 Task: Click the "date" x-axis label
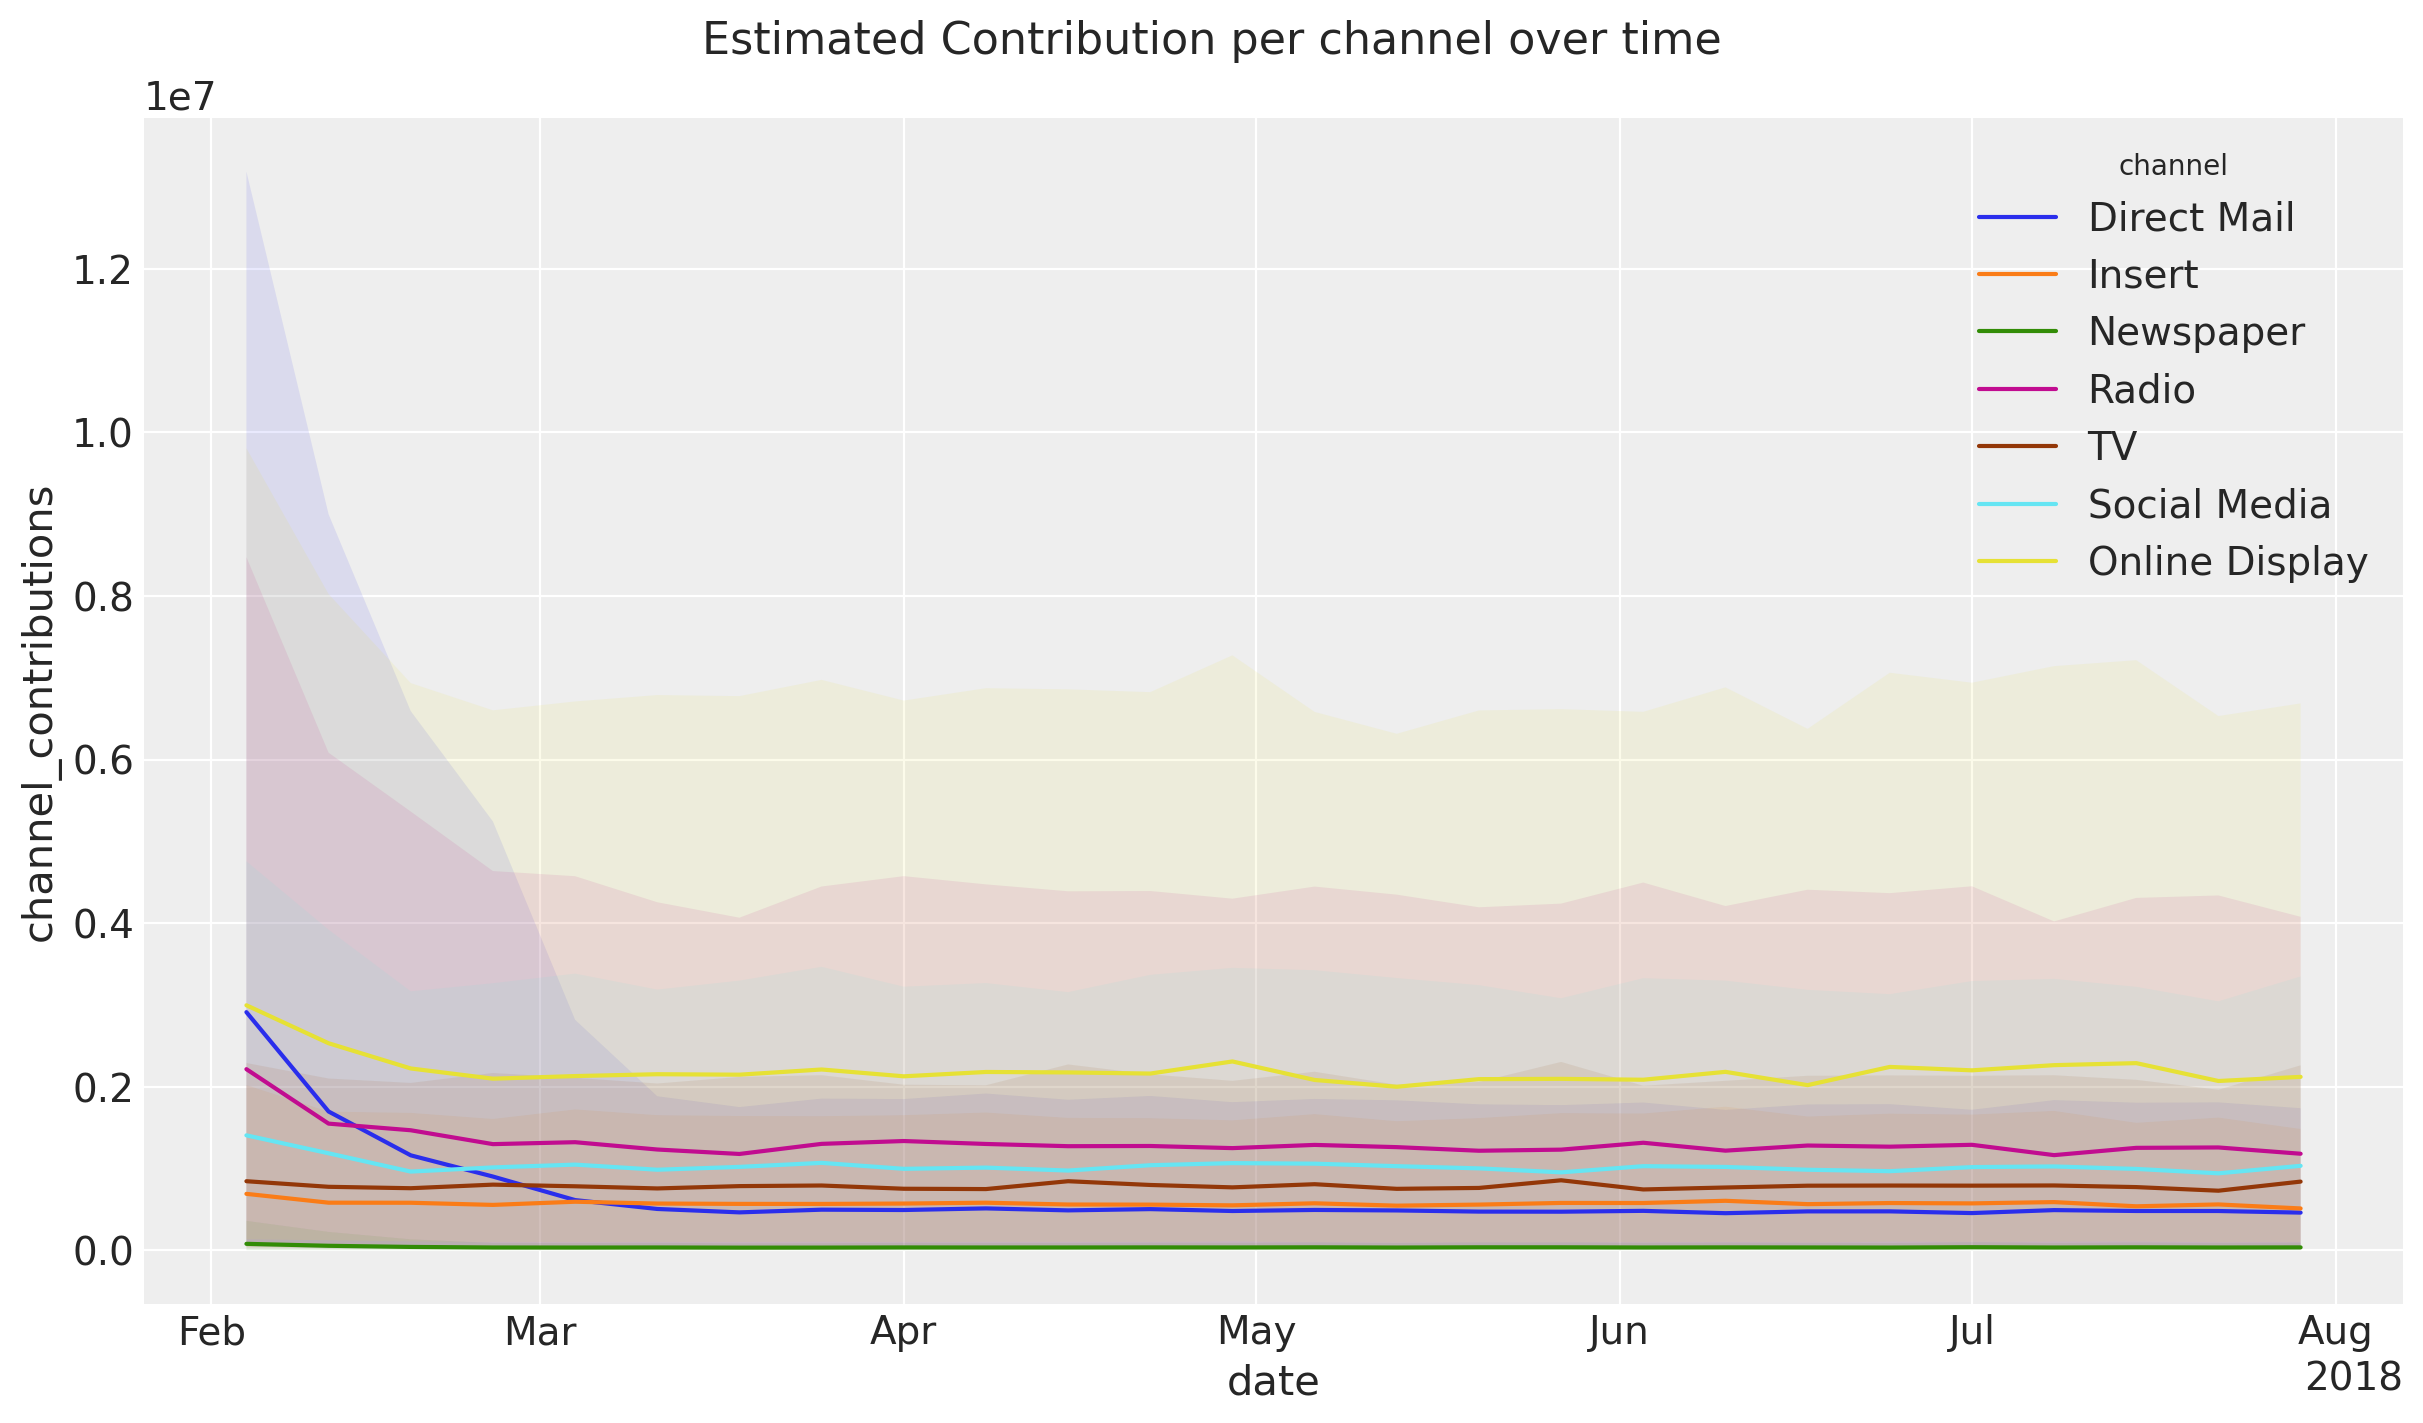coord(1273,1381)
